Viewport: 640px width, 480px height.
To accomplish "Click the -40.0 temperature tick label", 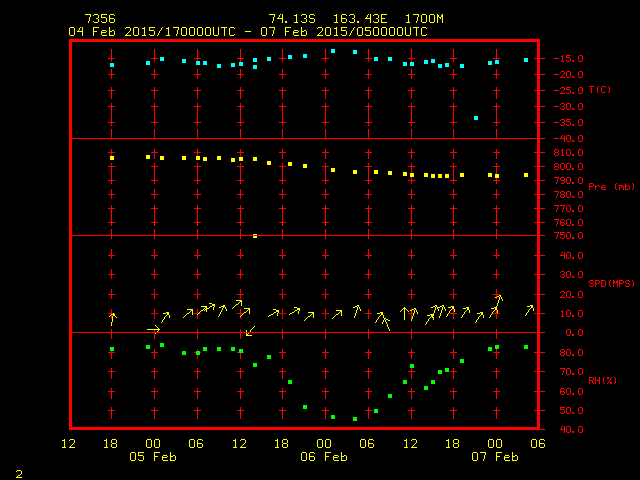I will [567, 139].
